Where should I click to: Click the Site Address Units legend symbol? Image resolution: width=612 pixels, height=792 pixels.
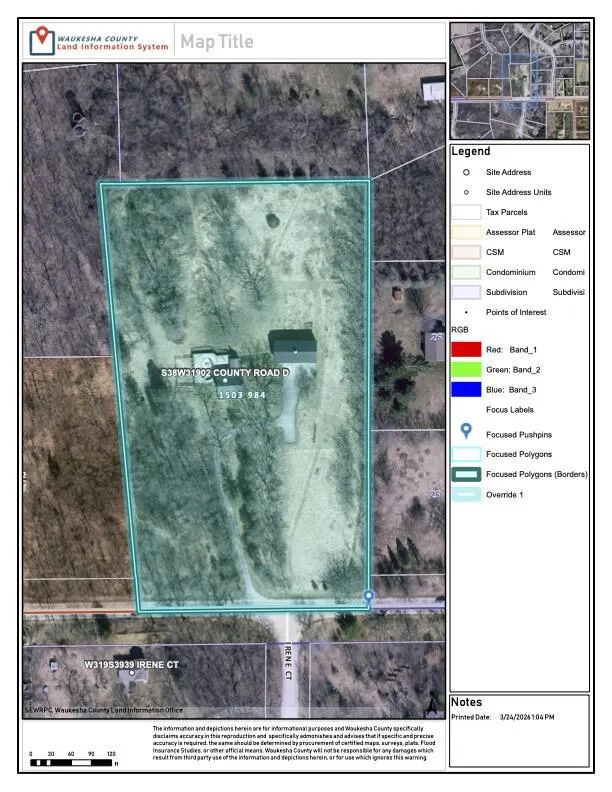pos(466,192)
